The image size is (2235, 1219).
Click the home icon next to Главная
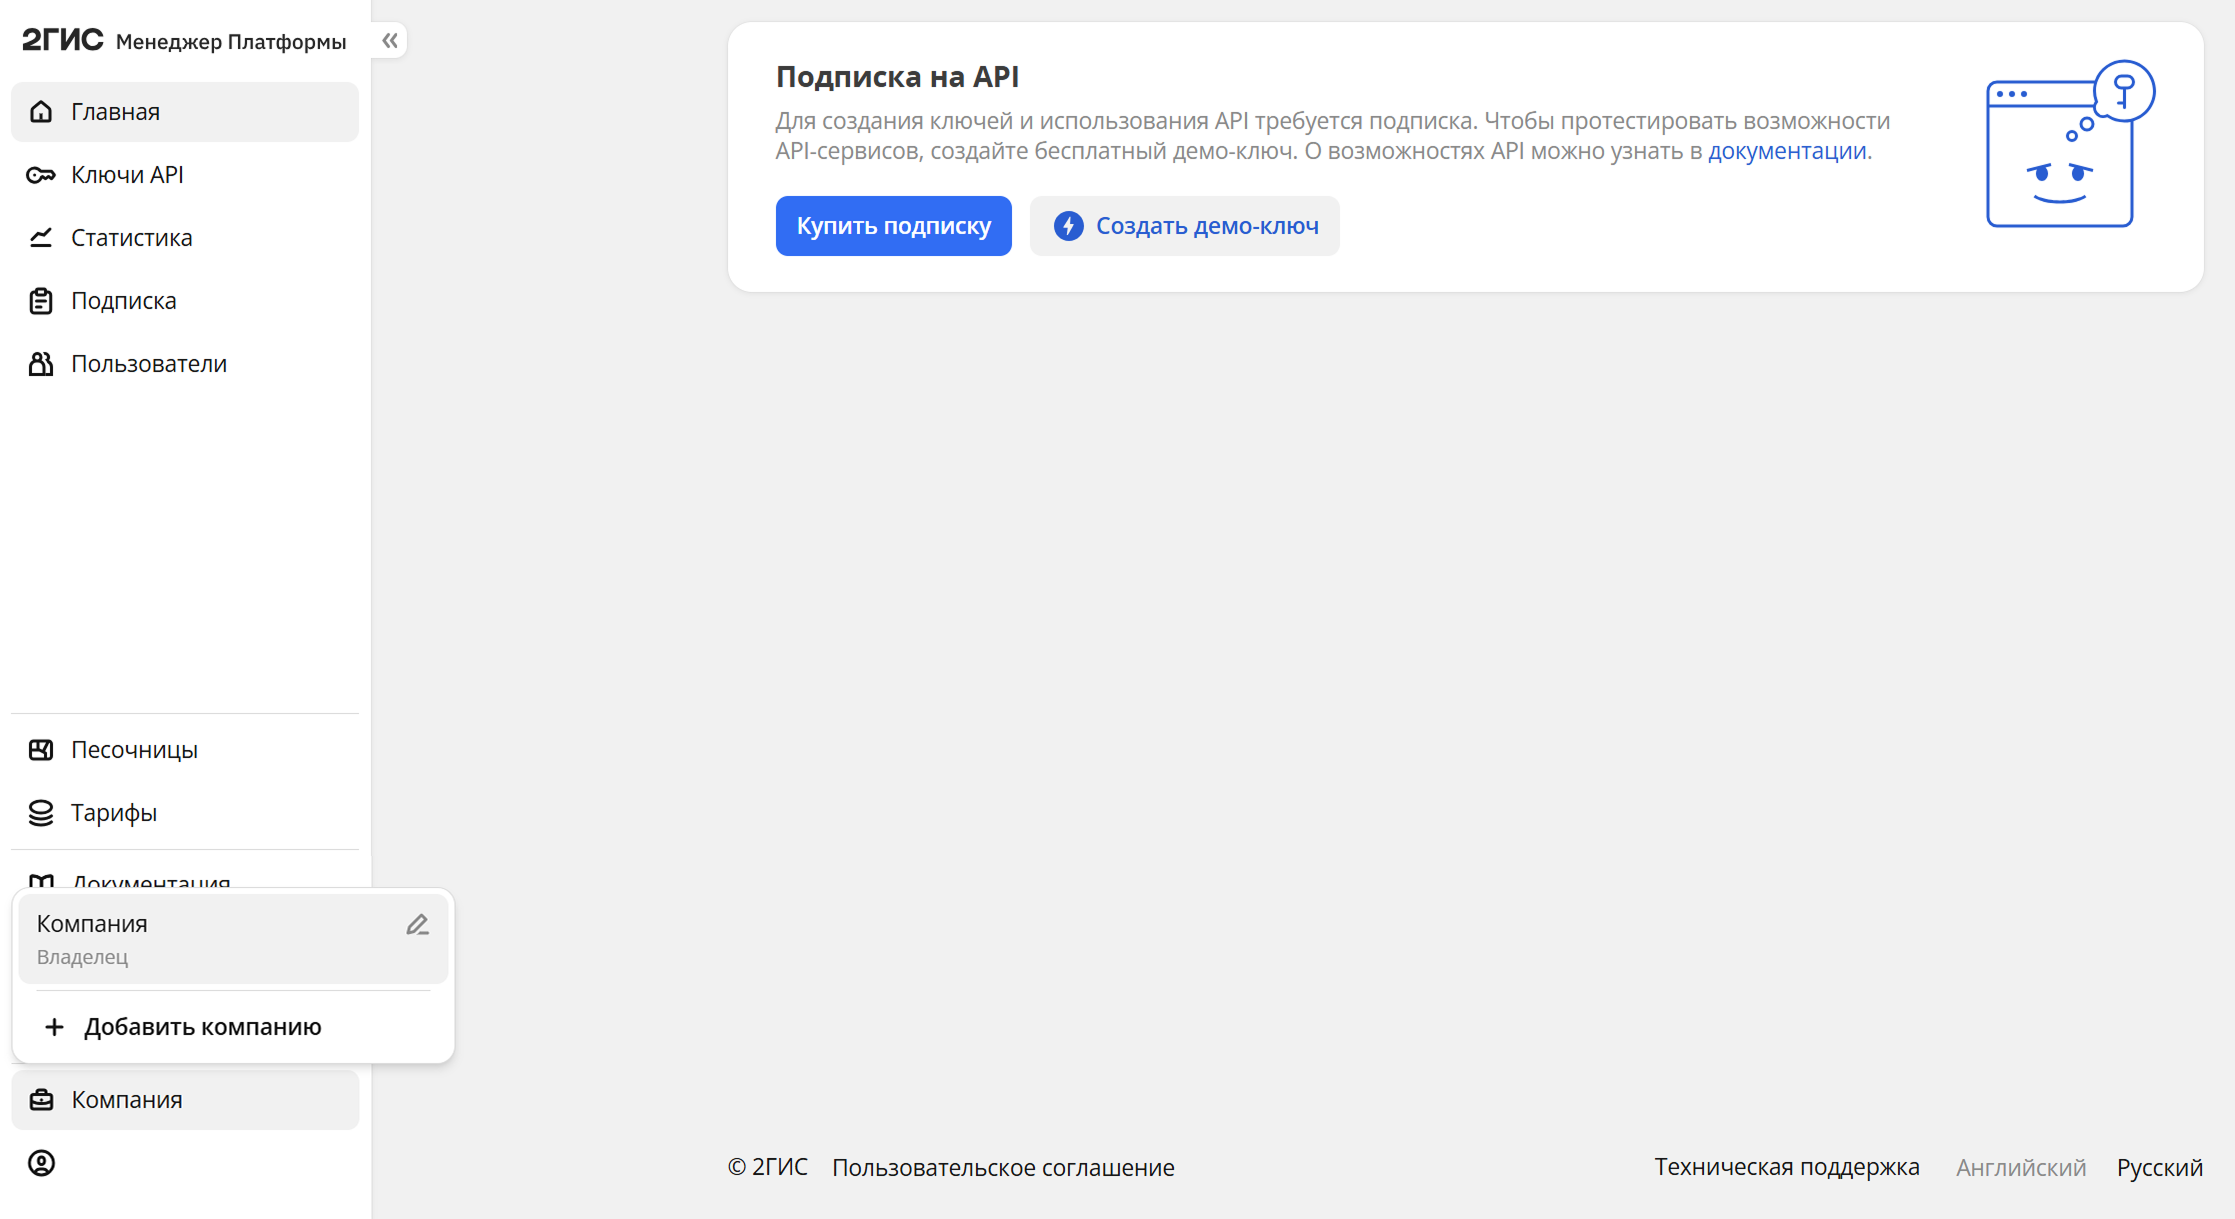coord(41,112)
